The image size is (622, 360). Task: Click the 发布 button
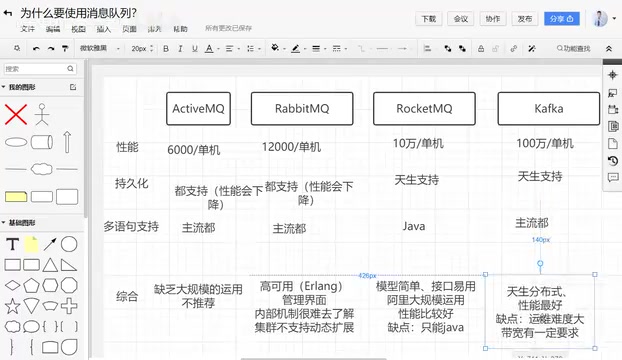pos(525,19)
